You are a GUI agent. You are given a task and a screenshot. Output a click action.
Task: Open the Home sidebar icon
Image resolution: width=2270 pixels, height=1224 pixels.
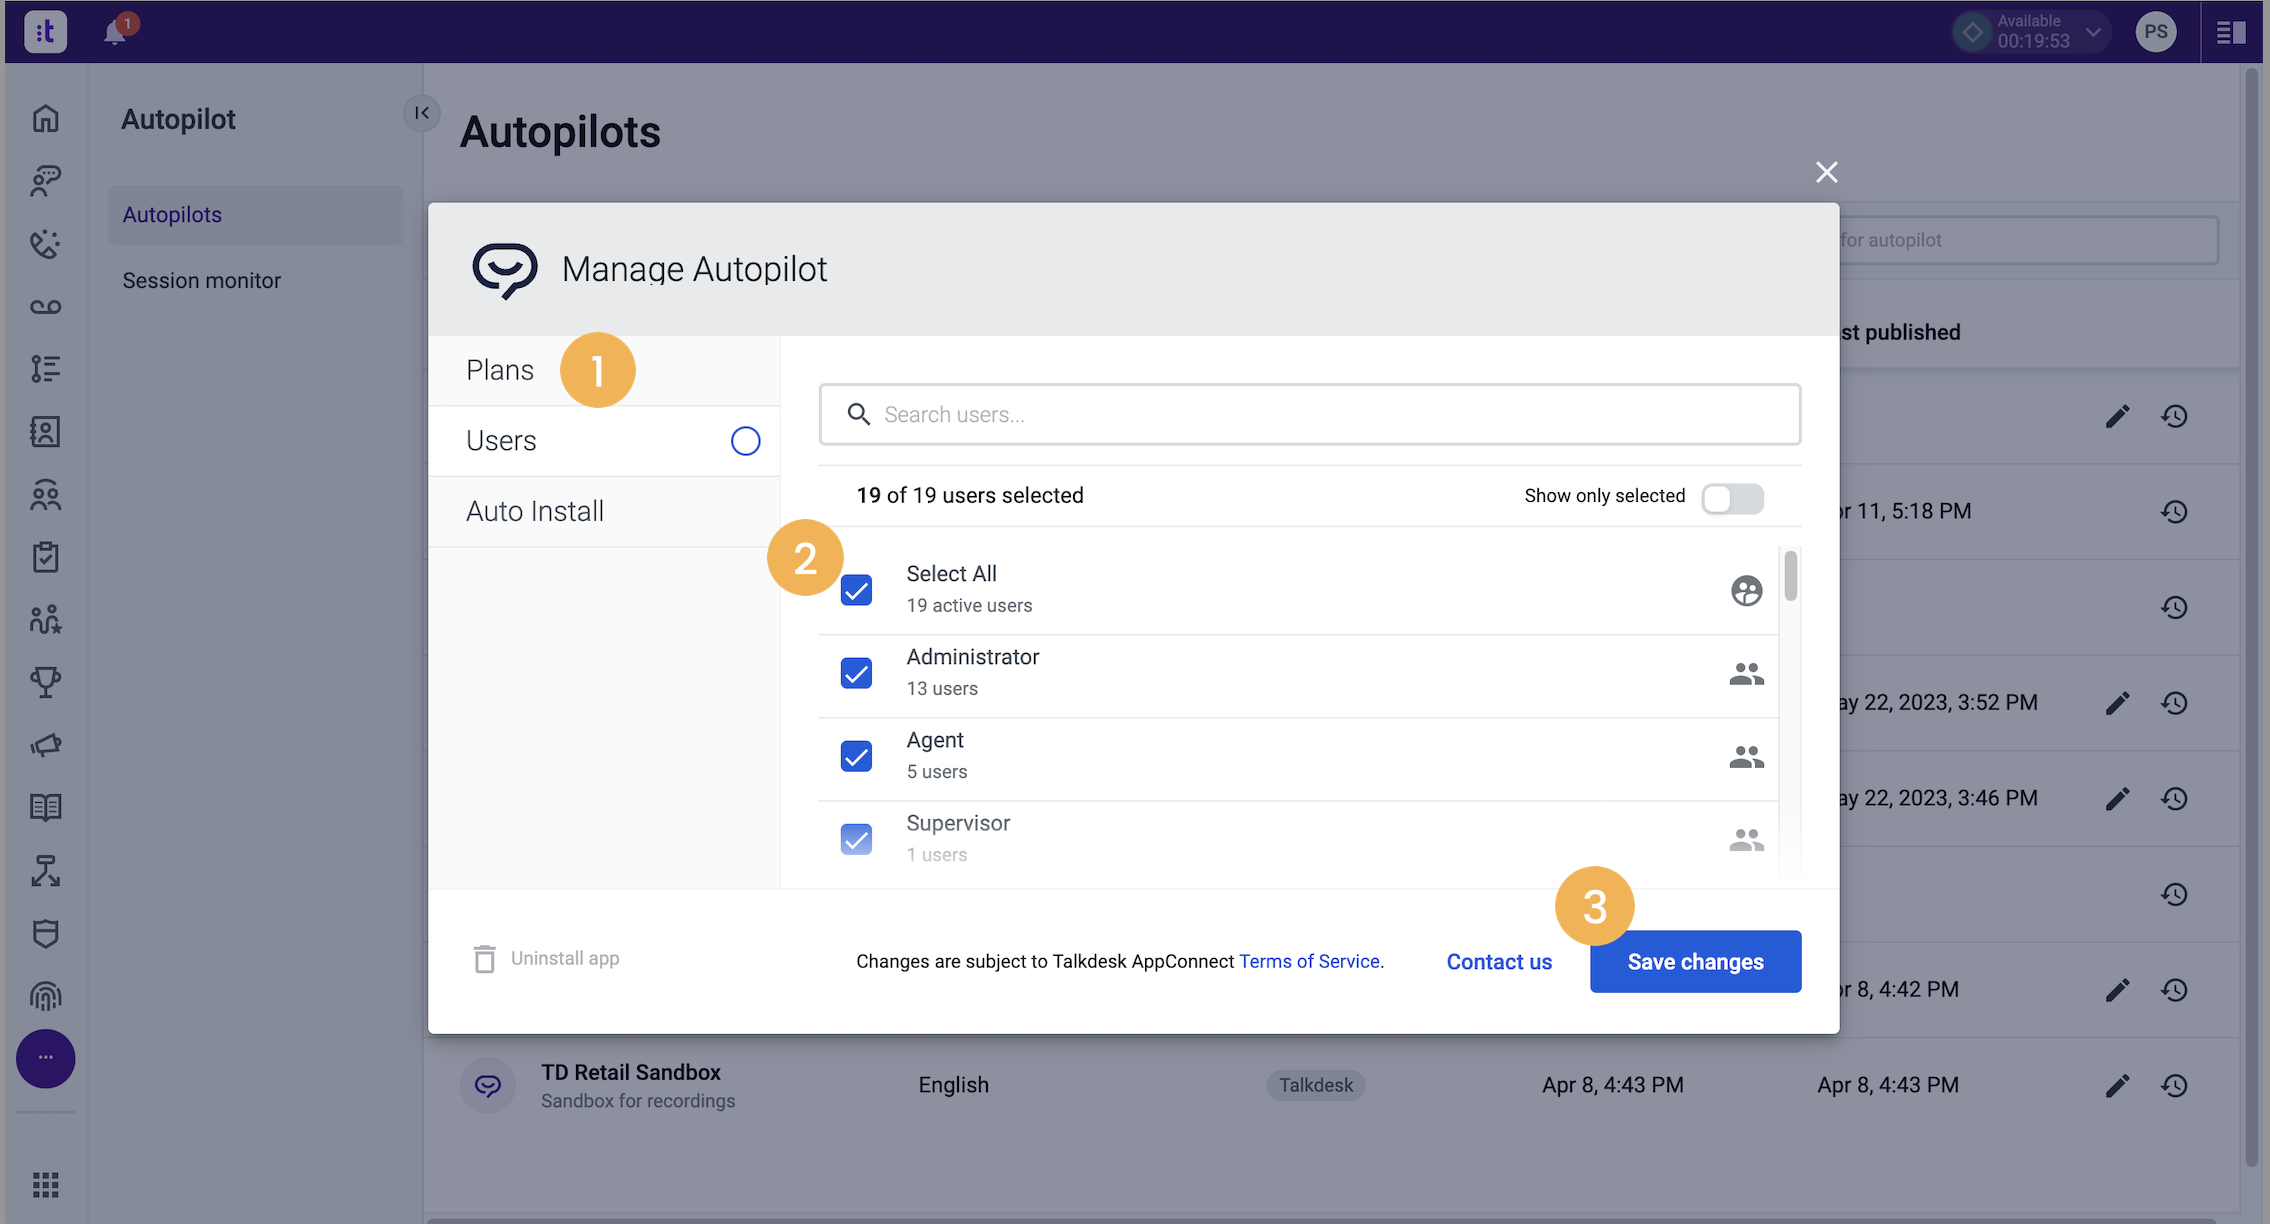[x=45, y=118]
